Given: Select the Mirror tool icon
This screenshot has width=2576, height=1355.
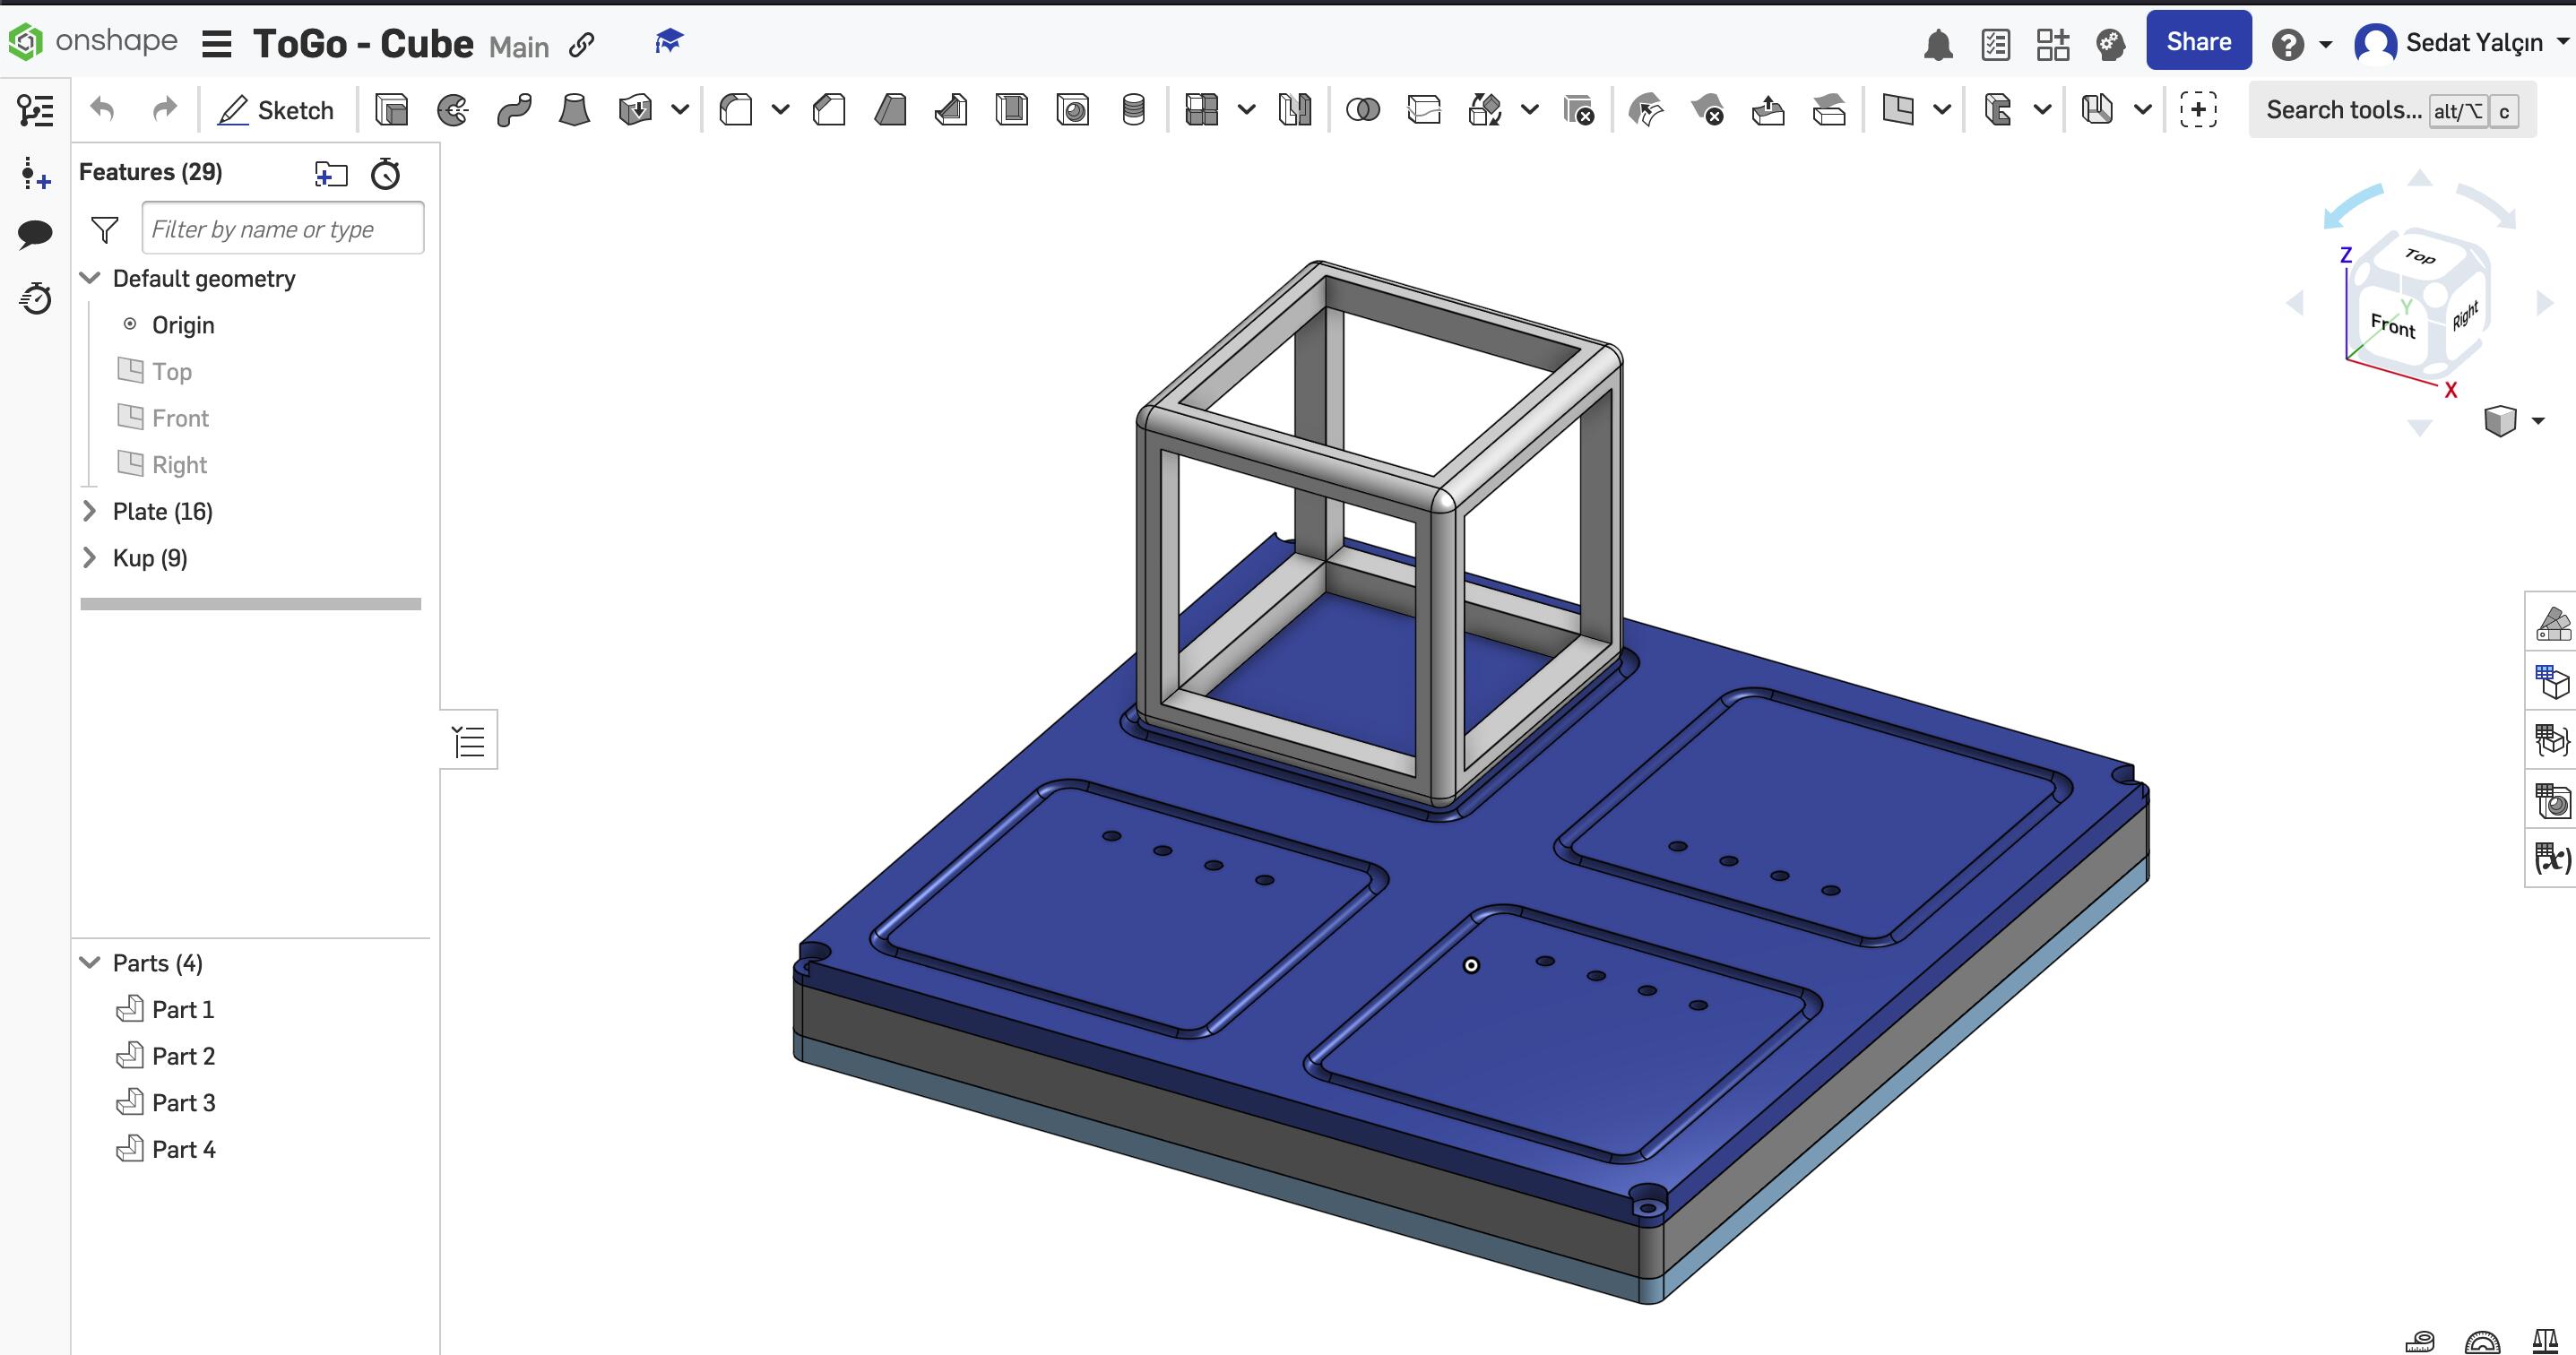Looking at the screenshot, I should (x=1290, y=109).
